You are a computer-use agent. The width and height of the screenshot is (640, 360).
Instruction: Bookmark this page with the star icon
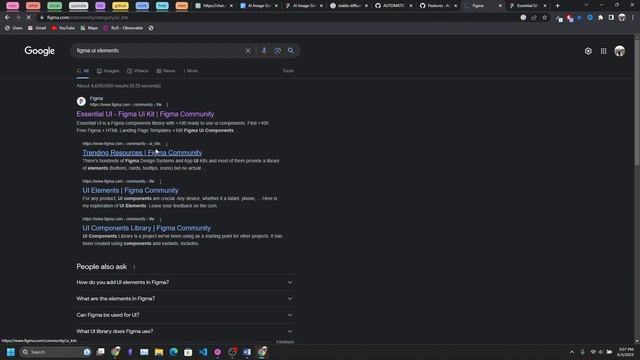[x=544, y=18]
